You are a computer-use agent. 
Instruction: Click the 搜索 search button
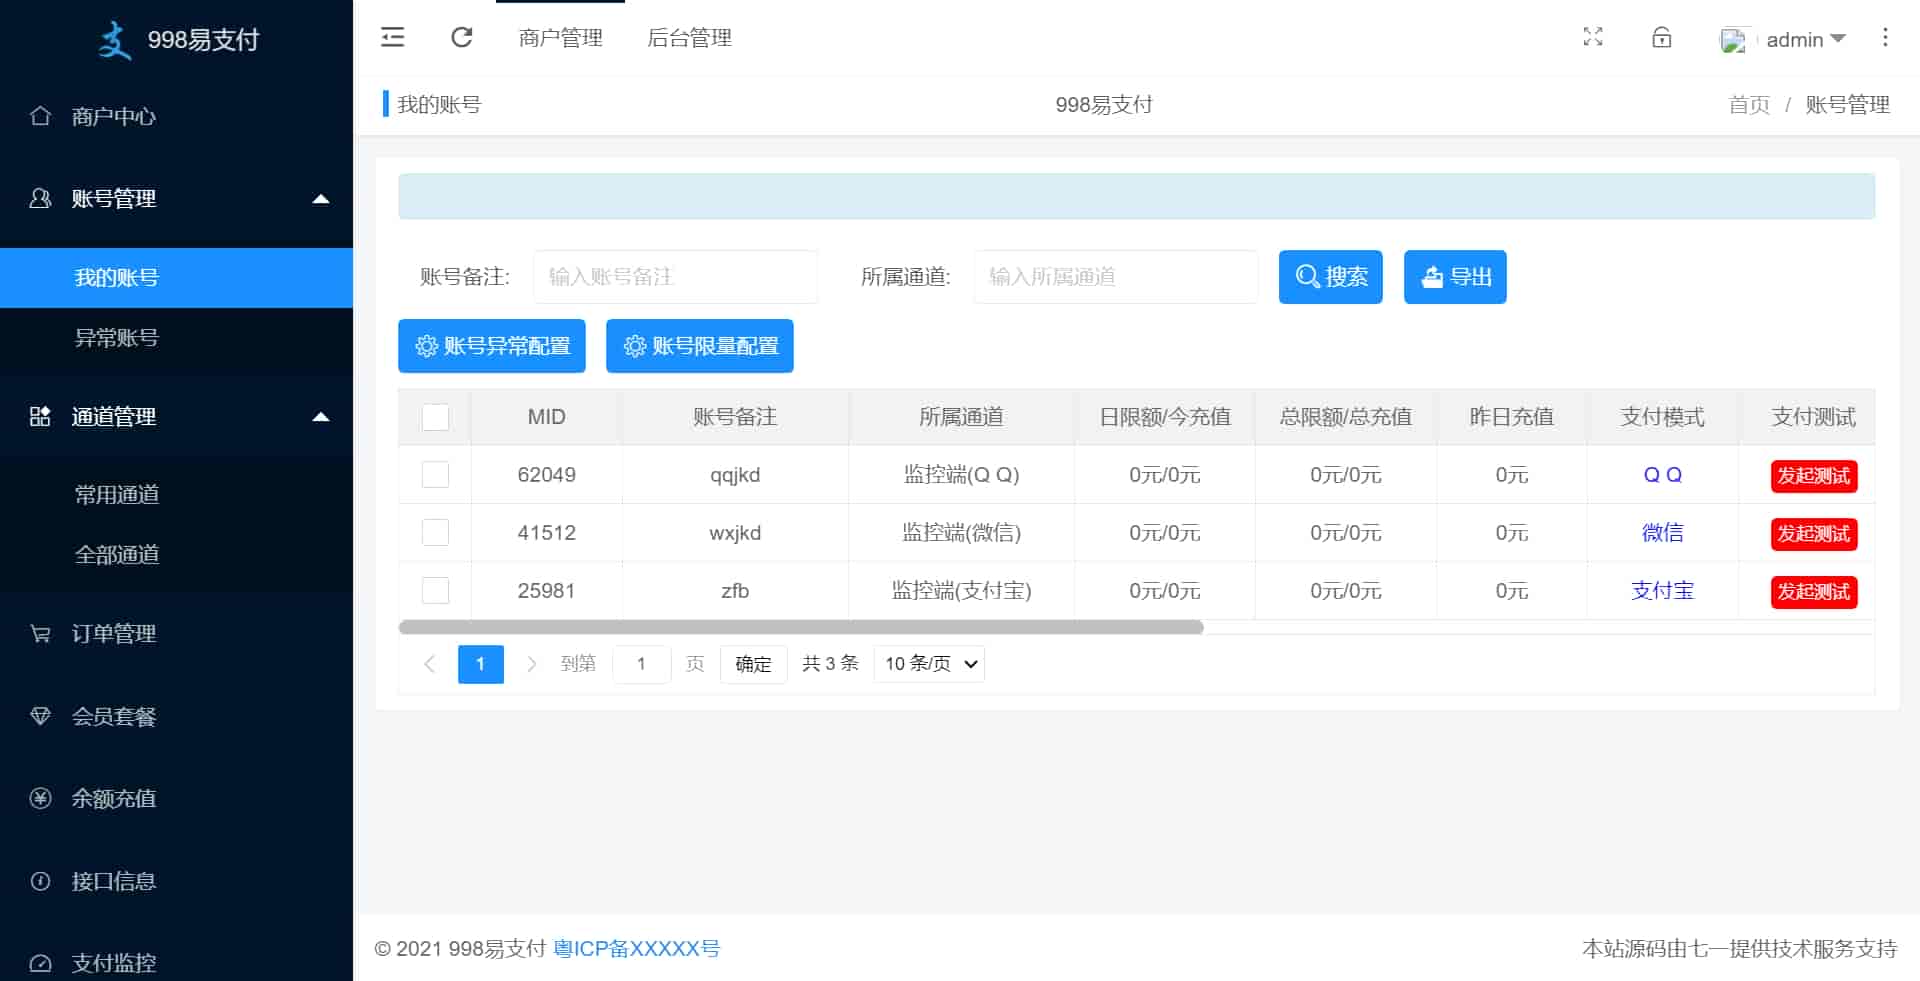[1330, 277]
